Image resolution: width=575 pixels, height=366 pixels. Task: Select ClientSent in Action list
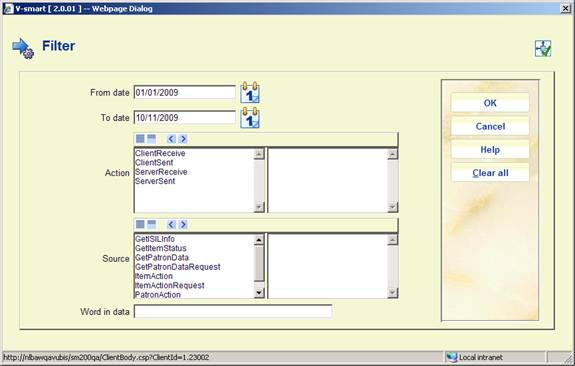pos(154,162)
